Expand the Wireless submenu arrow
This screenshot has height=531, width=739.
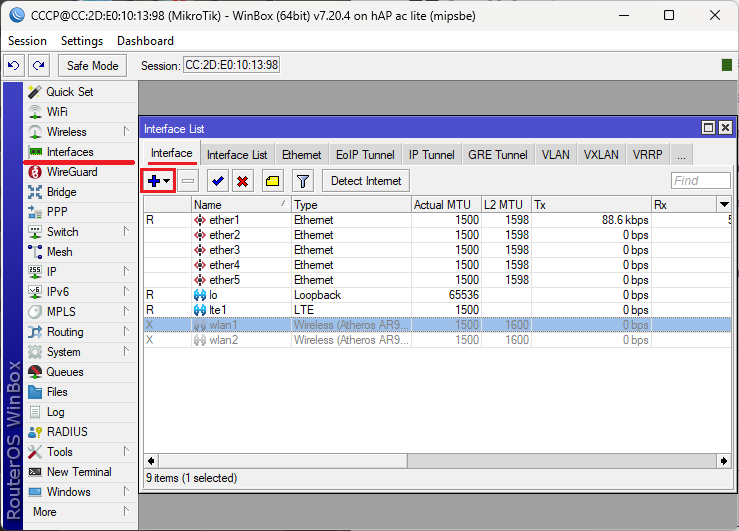coord(126,132)
